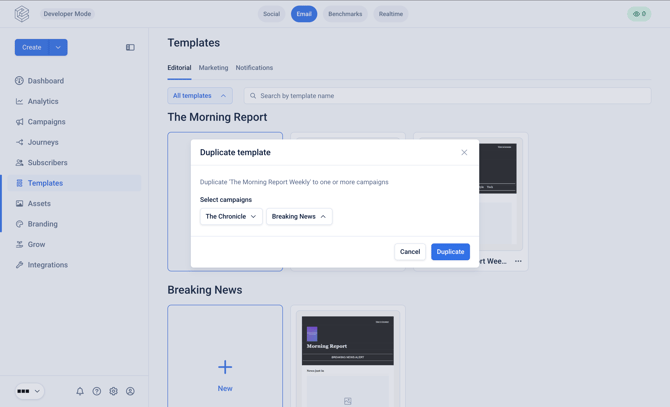This screenshot has width=670, height=407.
Task: Open the help question mark icon
Action: click(x=97, y=391)
